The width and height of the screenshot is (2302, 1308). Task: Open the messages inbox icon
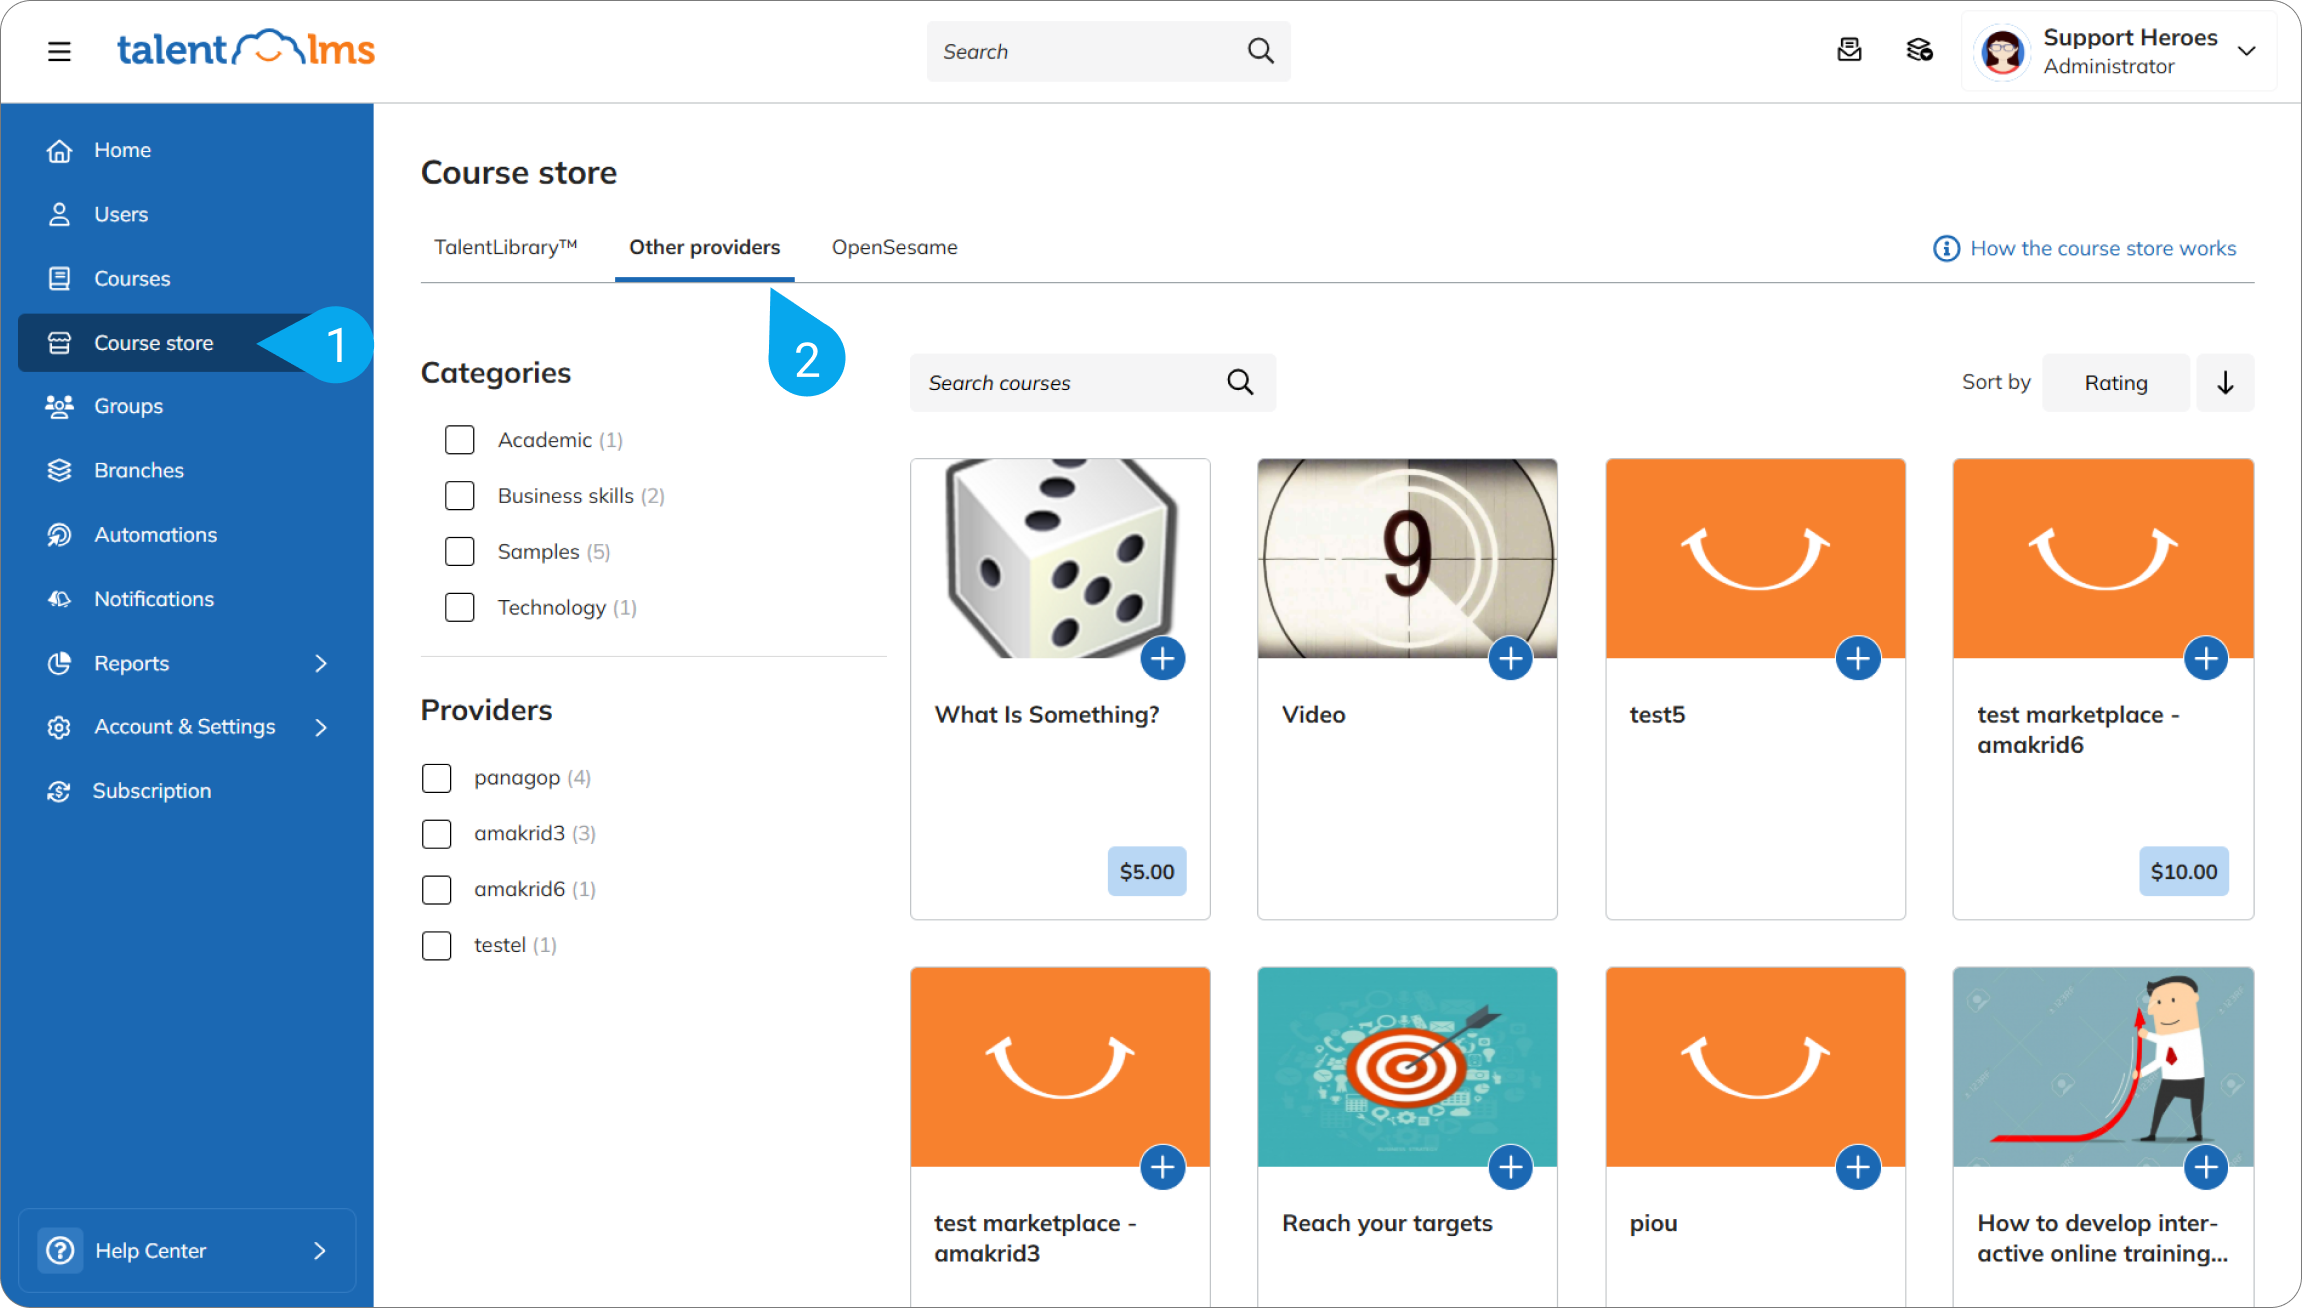coord(1849,50)
